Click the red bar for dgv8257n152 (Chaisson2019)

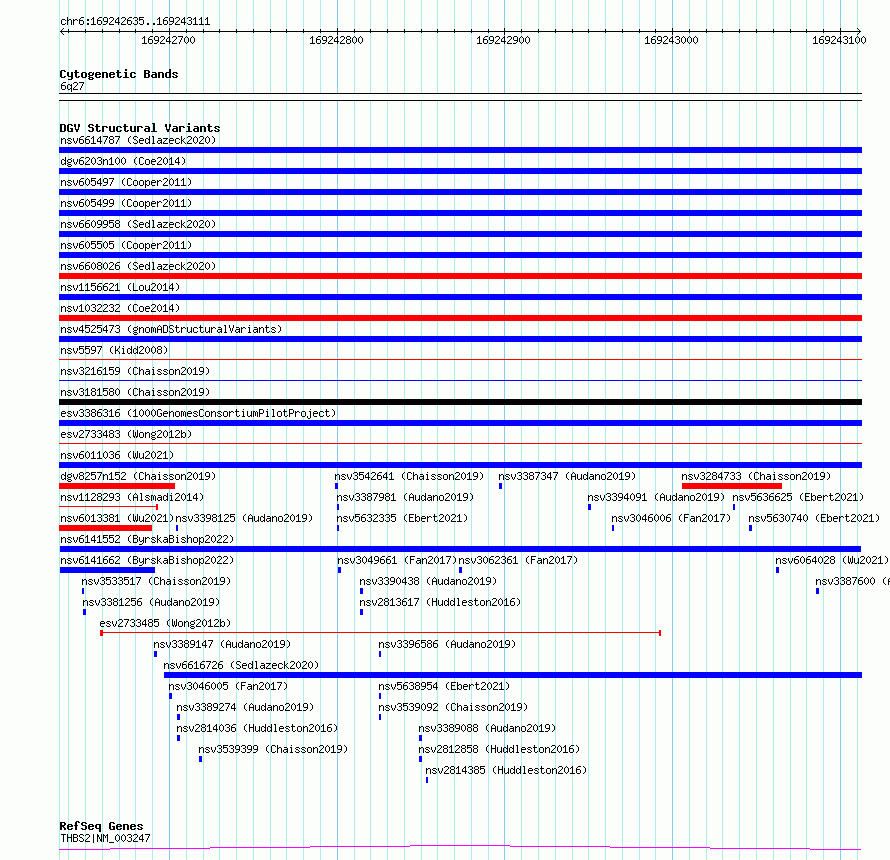point(117,486)
